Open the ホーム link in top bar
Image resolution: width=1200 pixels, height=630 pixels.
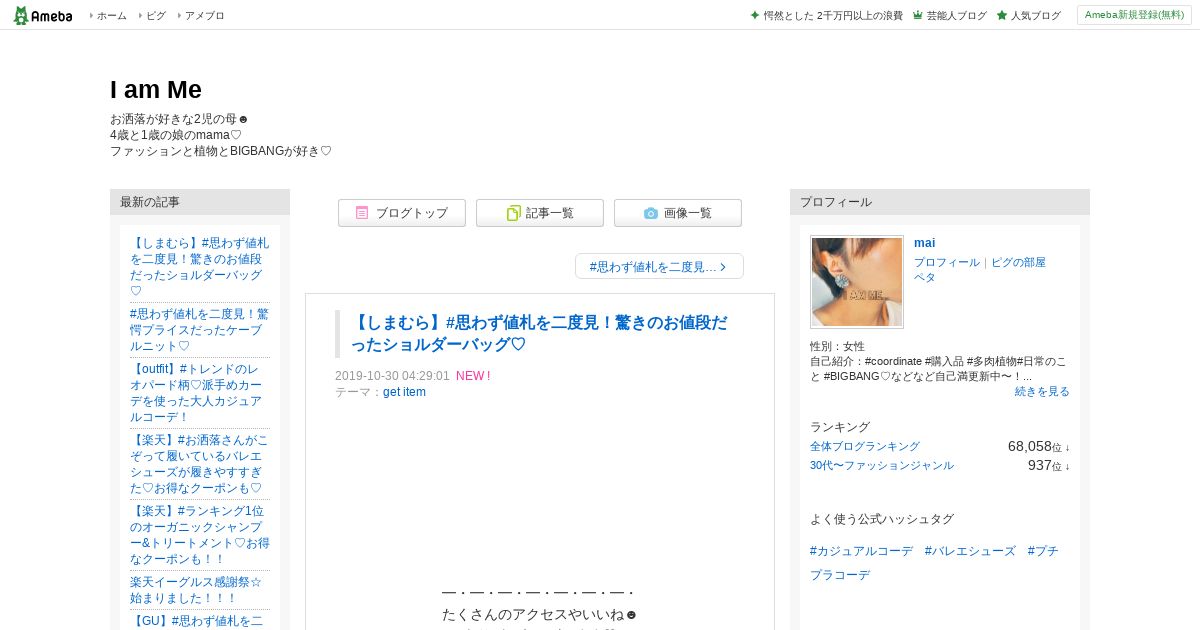pyautogui.click(x=111, y=16)
